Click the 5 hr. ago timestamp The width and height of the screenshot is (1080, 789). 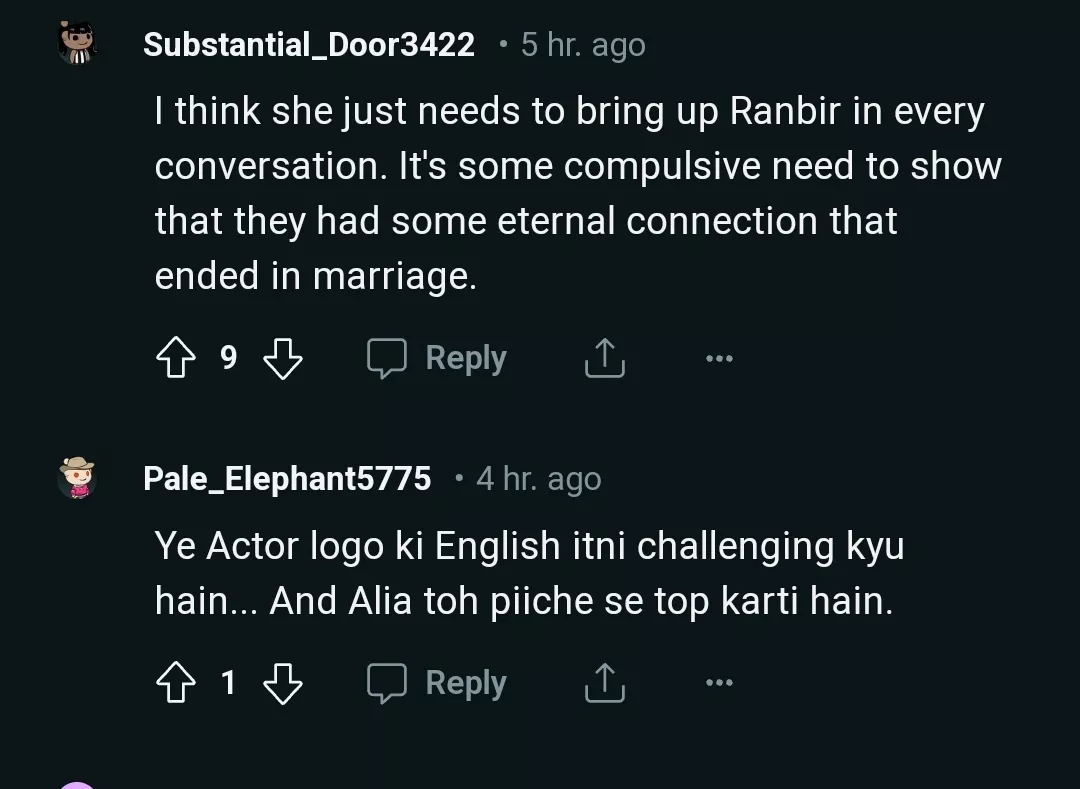tap(583, 45)
